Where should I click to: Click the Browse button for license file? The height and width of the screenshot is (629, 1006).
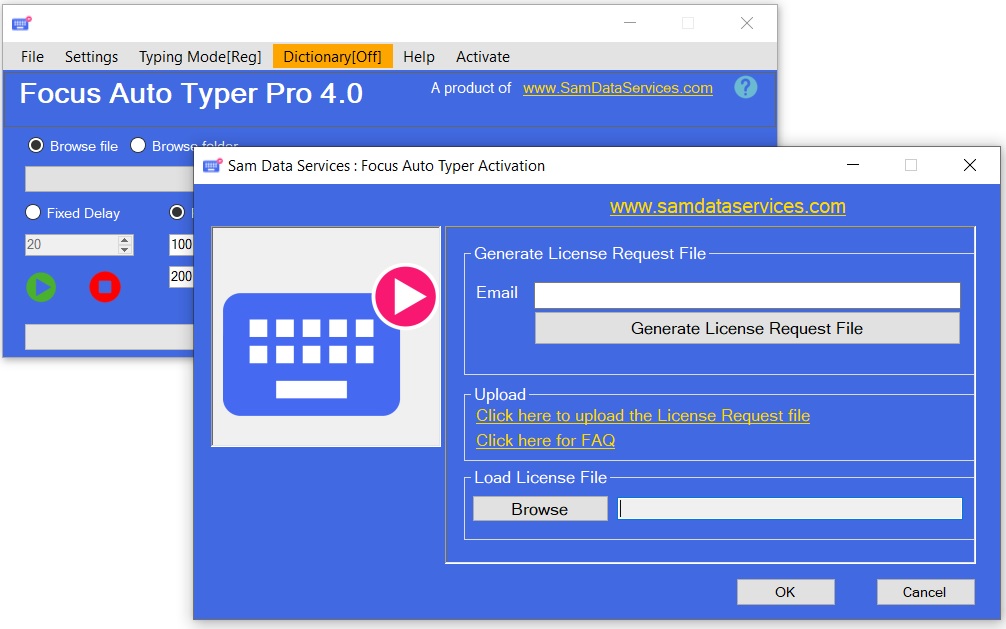[x=540, y=509]
